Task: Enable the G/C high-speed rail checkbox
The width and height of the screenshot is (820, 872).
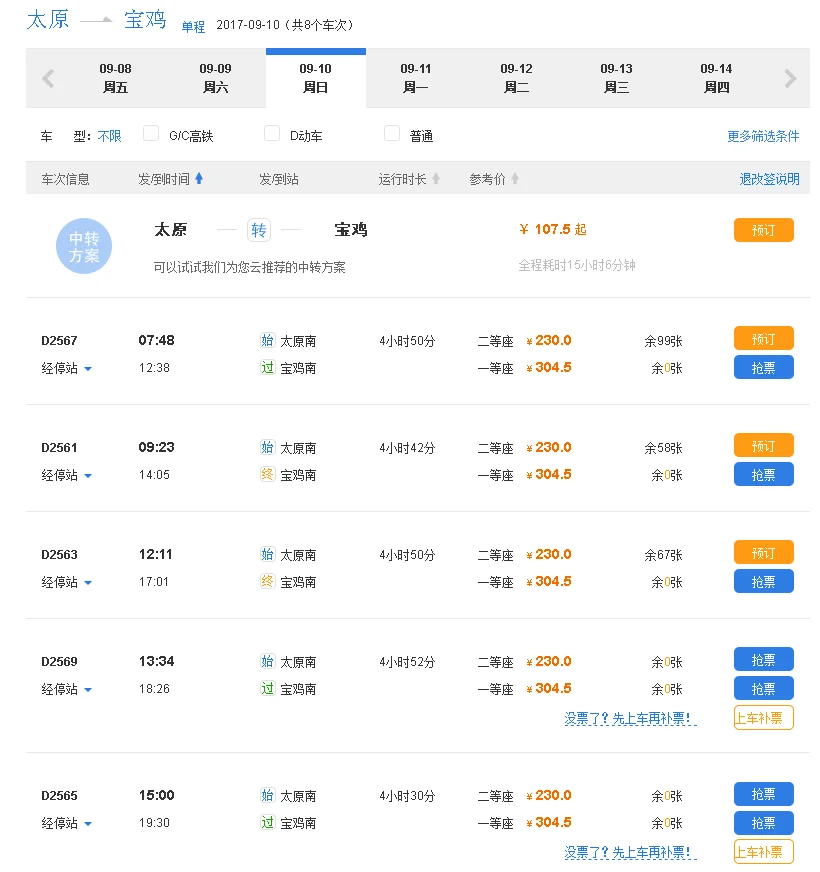Action: (152, 134)
